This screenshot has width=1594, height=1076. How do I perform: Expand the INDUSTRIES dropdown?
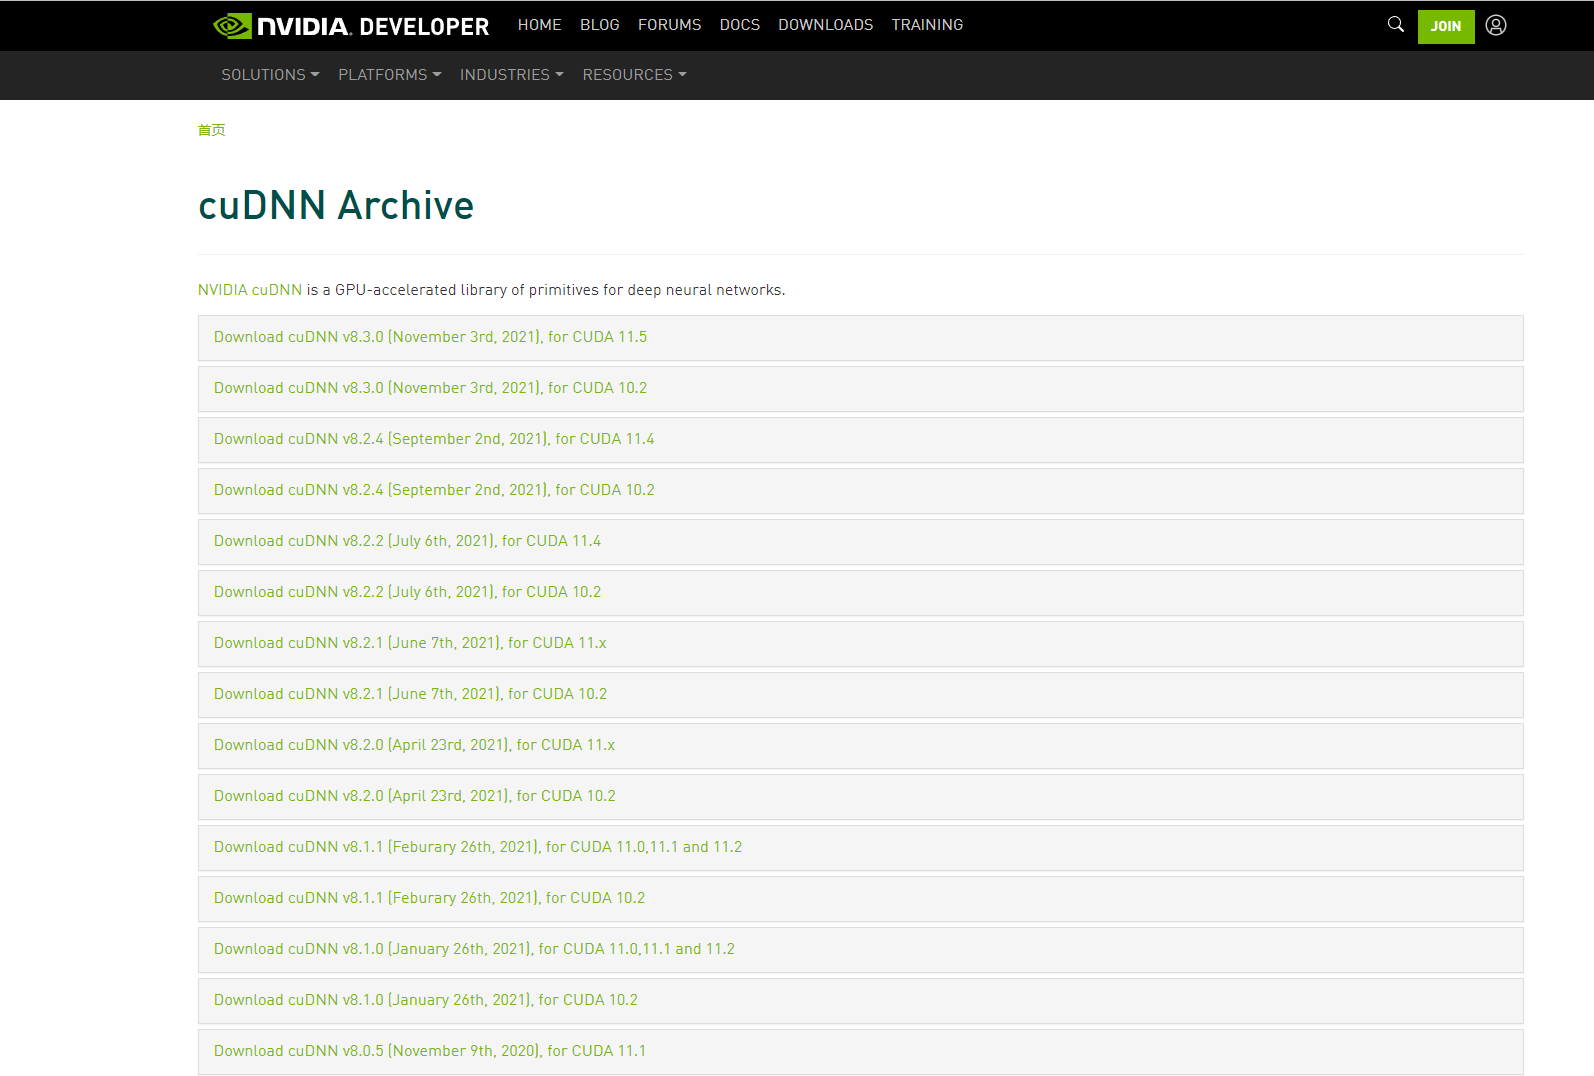click(511, 75)
